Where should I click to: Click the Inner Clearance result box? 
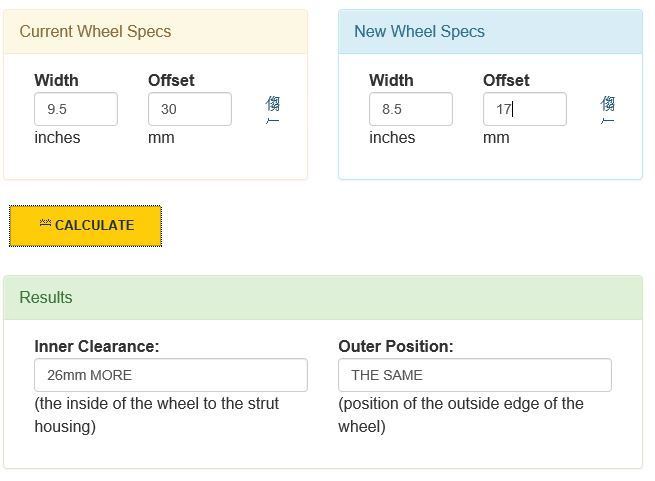click(x=170, y=375)
